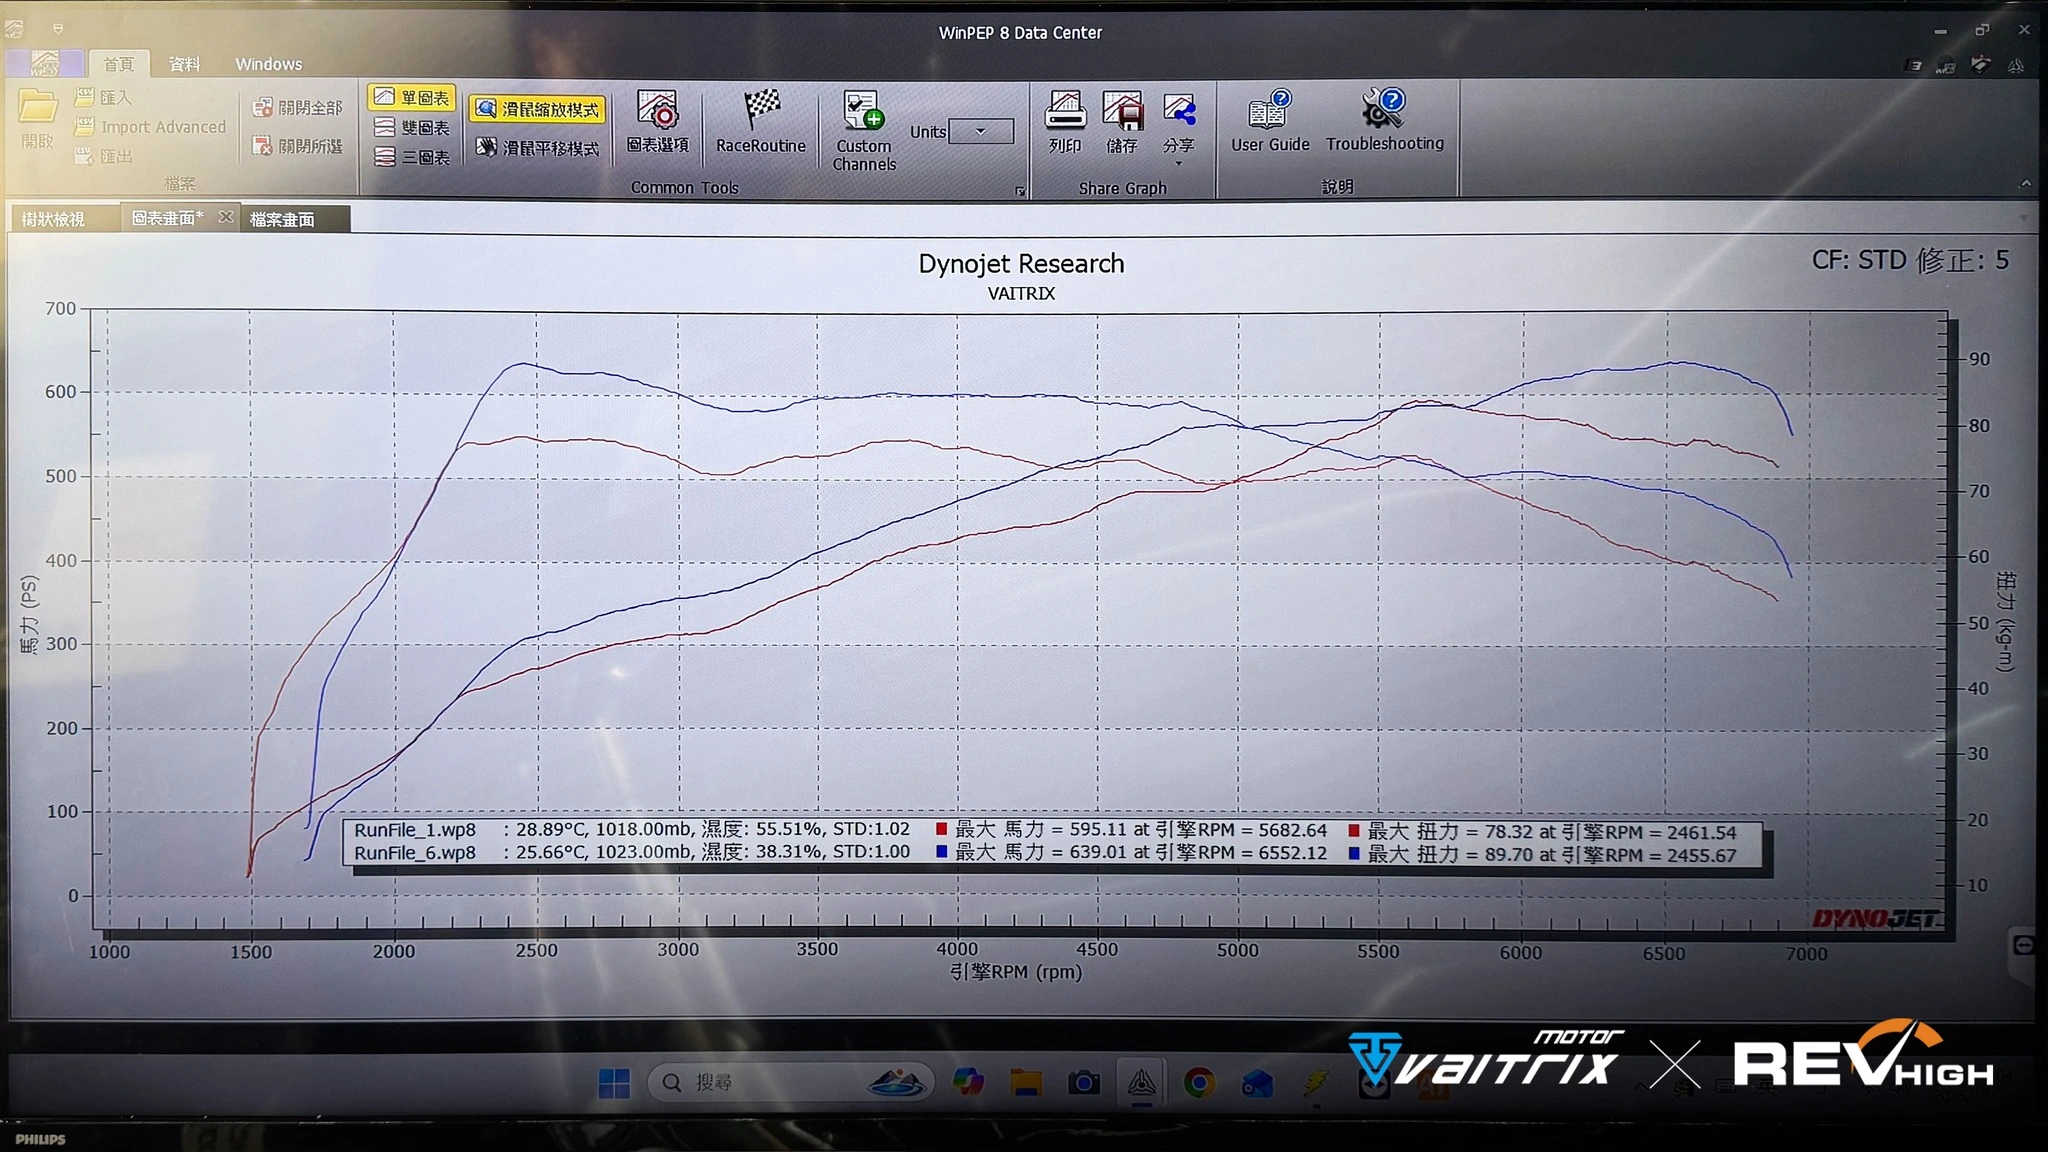Screen dimensions: 2048x1152
Task: Open the Units dropdown box
Action: (980, 131)
